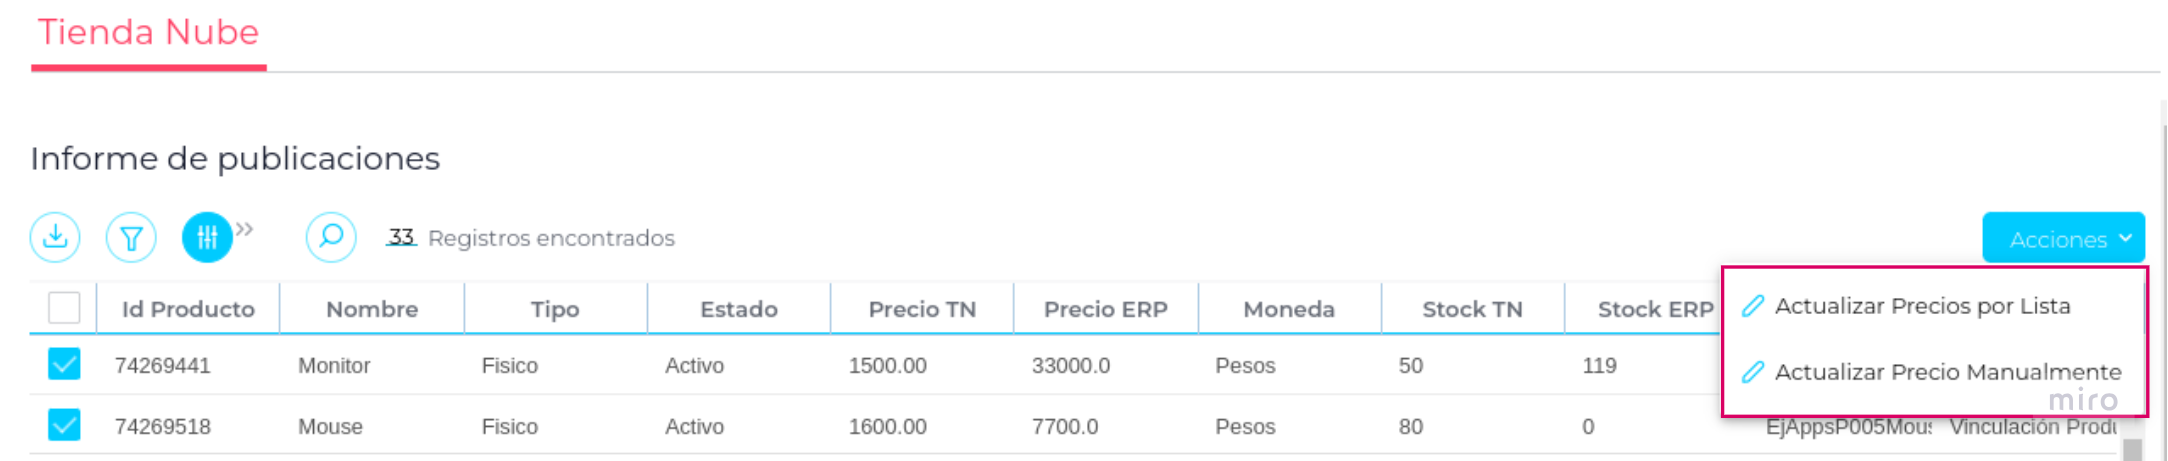Click the download report icon
The height and width of the screenshot is (461, 2168).
tap(55, 238)
